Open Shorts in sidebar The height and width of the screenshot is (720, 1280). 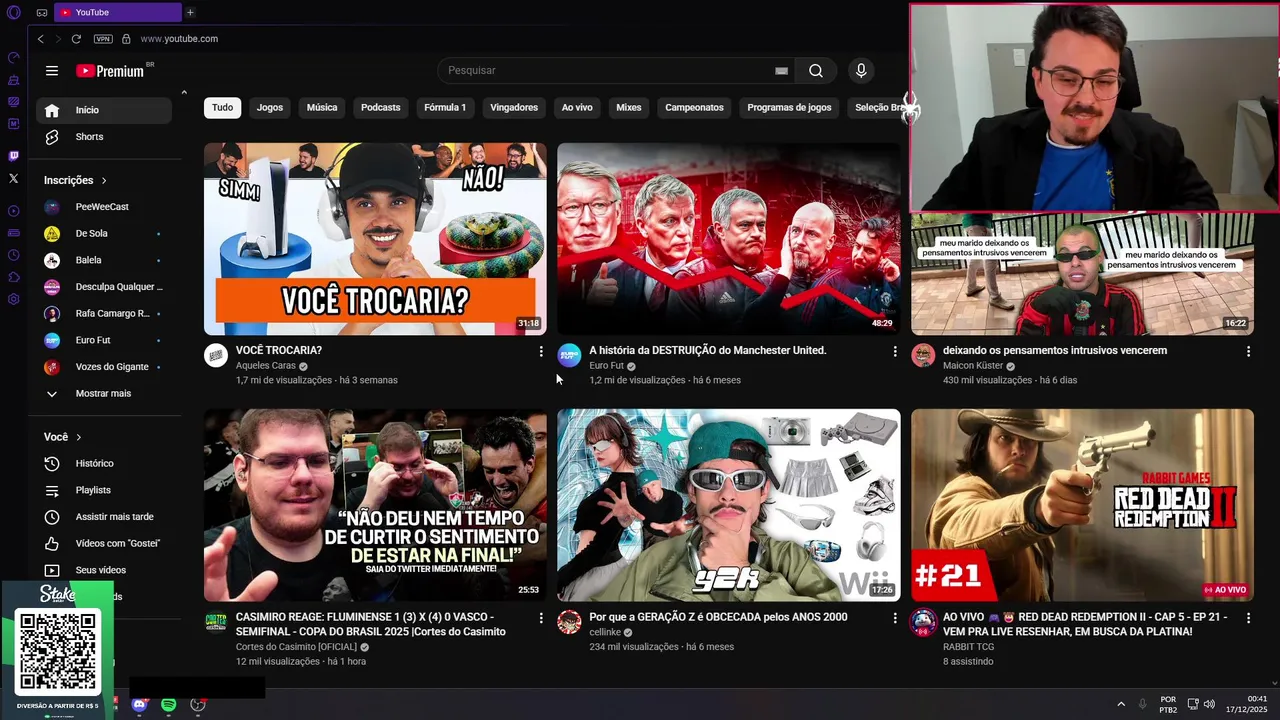click(104, 137)
